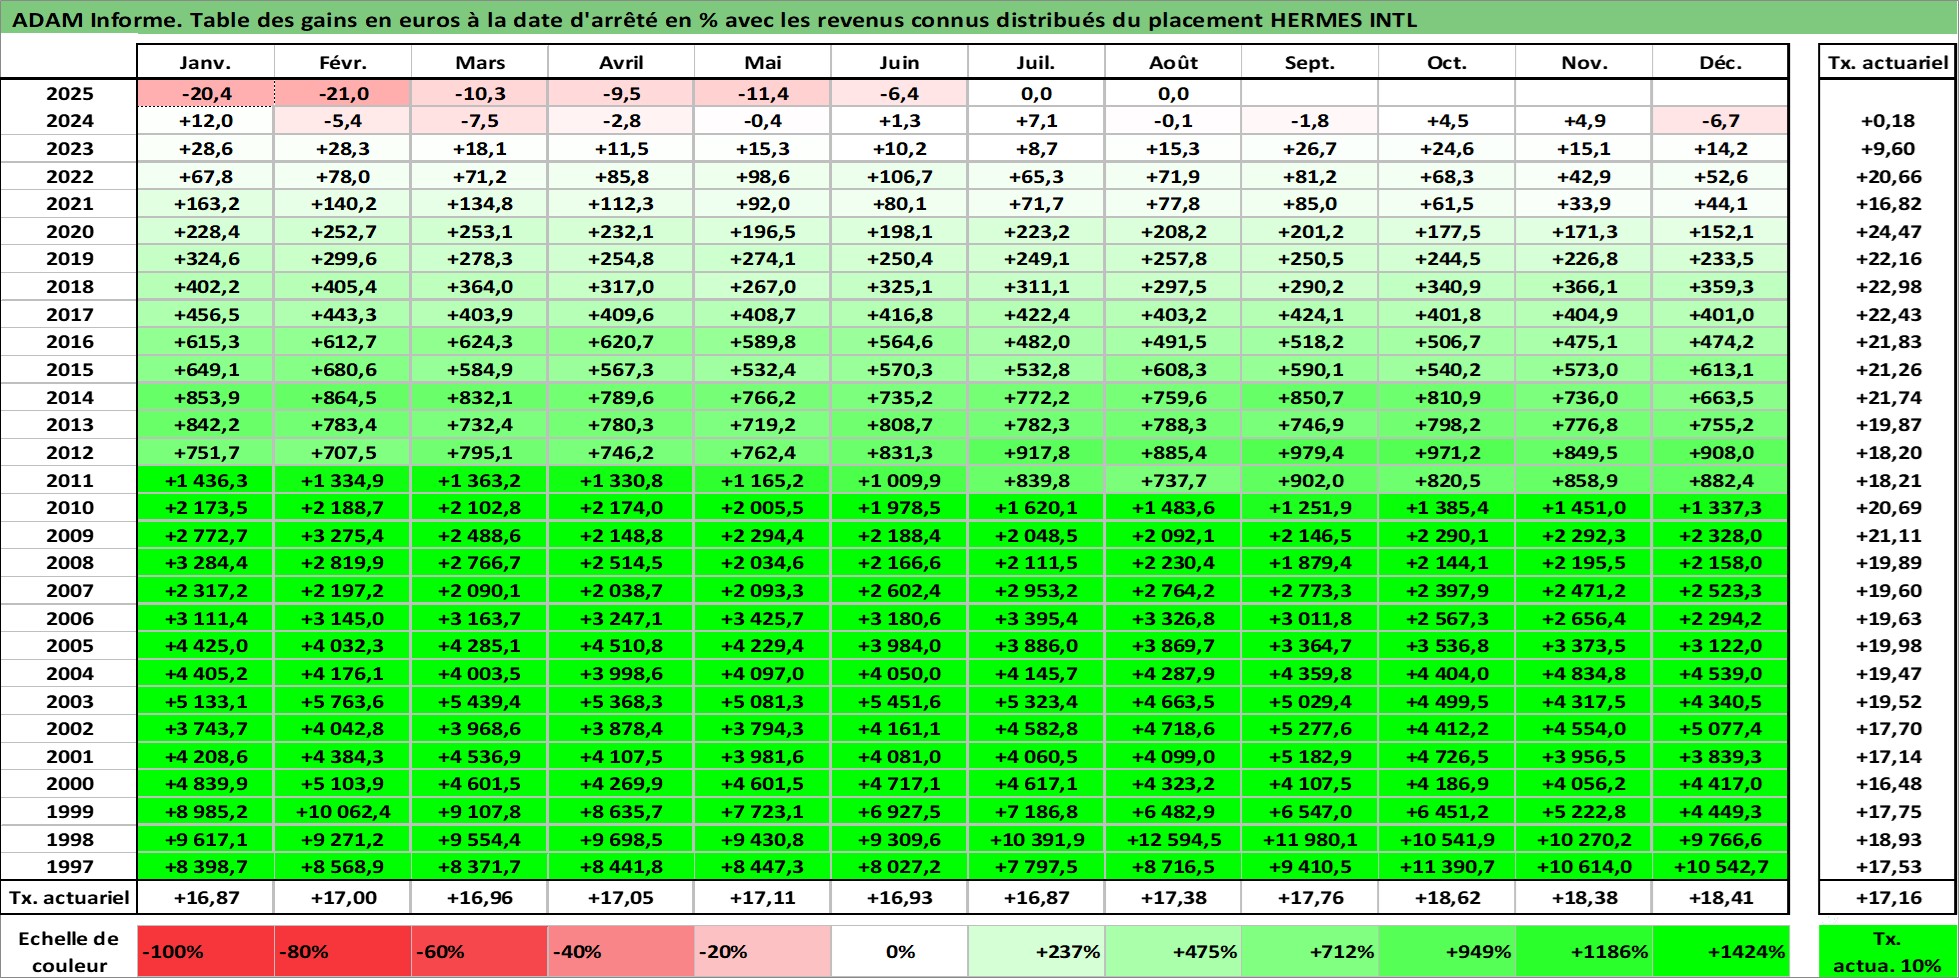Screen dimensions: 1959x978
Task: Click the -21,0 cell for February 2025
Action: [x=343, y=93]
